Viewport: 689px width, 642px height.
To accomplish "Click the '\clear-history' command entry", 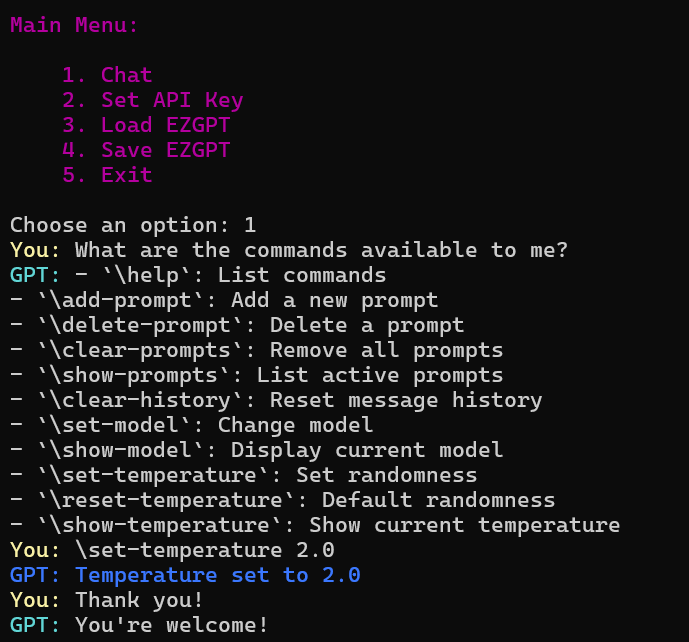I will tap(276, 401).
